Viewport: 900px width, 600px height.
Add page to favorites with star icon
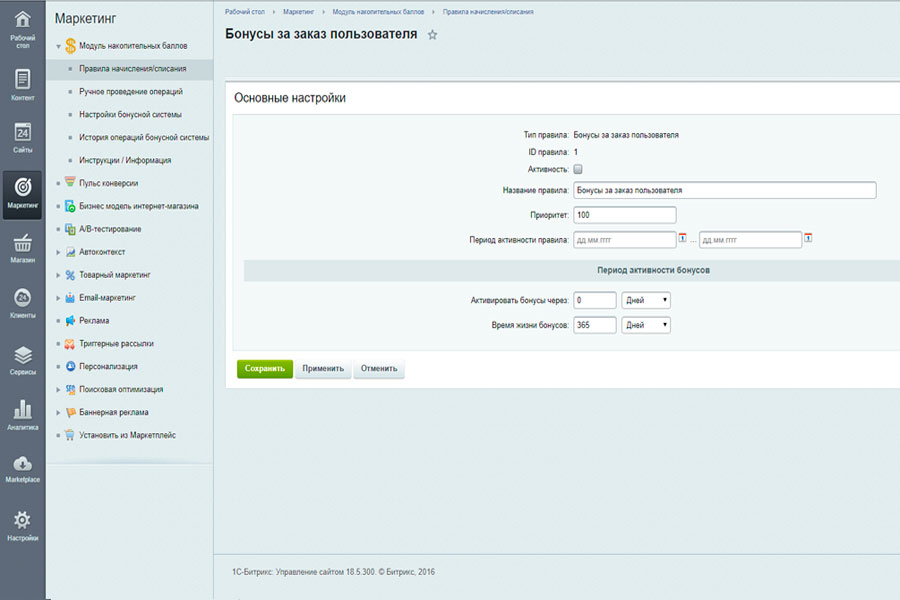pyautogui.click(x=432, y=35)
